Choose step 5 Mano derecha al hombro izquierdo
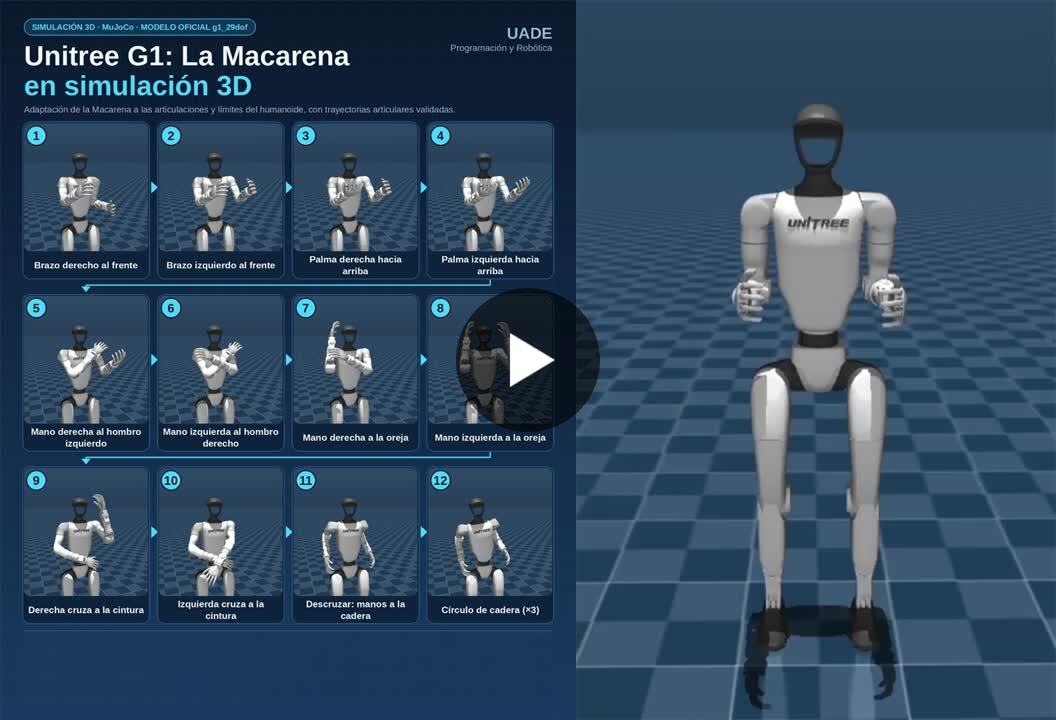 [86, 372]
